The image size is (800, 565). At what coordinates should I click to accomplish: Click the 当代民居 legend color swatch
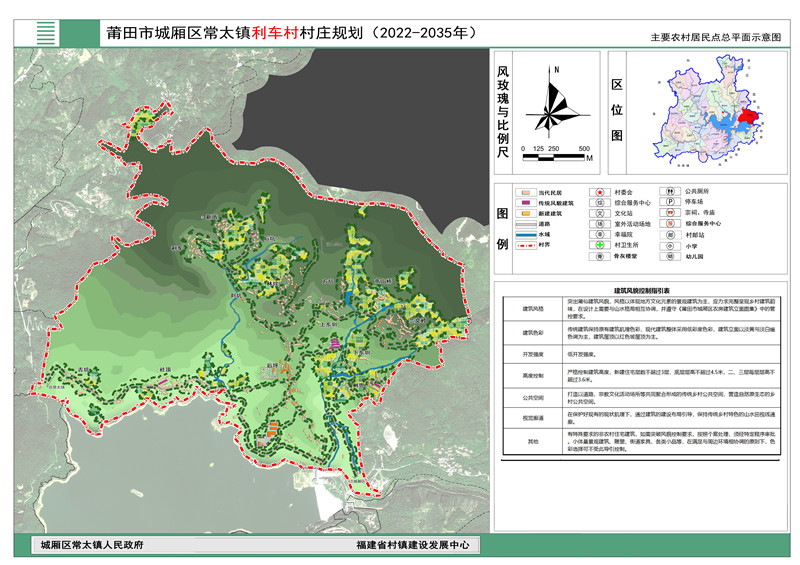(524, 190)
